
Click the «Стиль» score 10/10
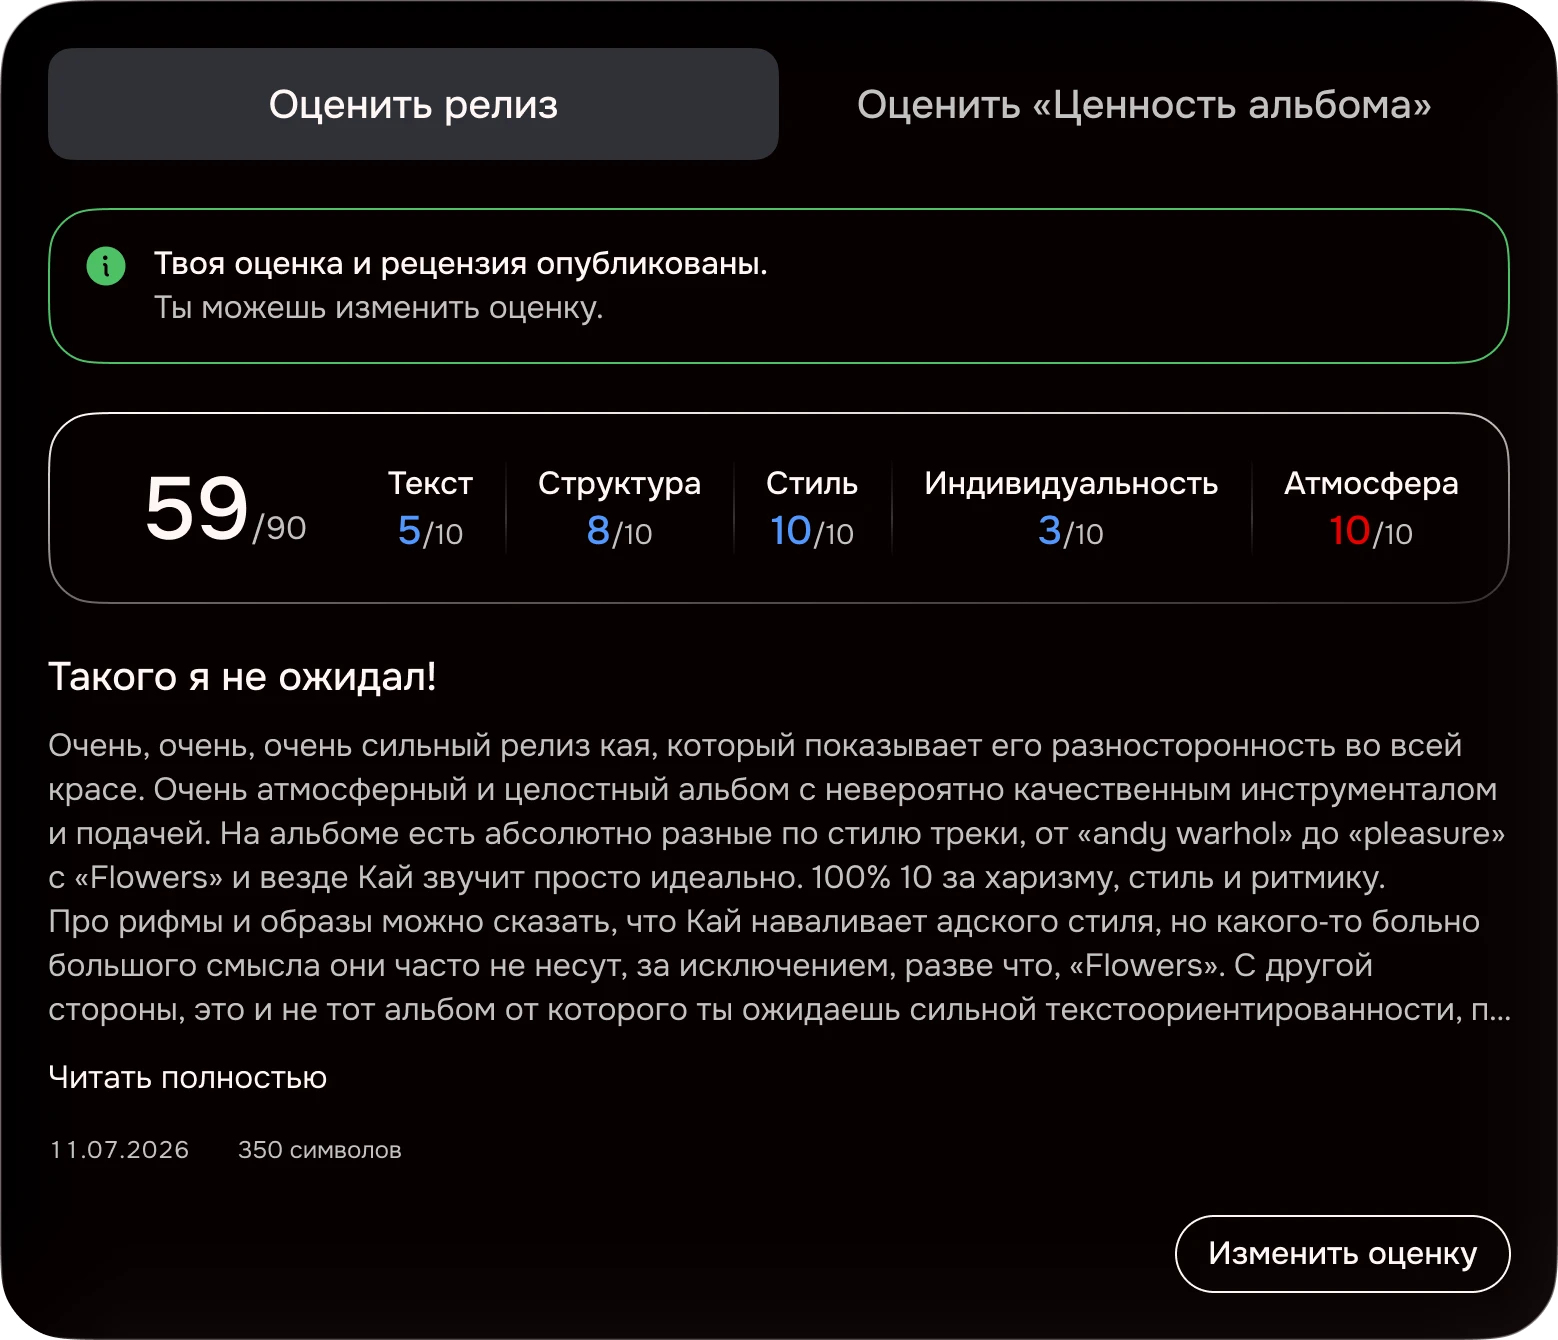click(x=812, y=531)
